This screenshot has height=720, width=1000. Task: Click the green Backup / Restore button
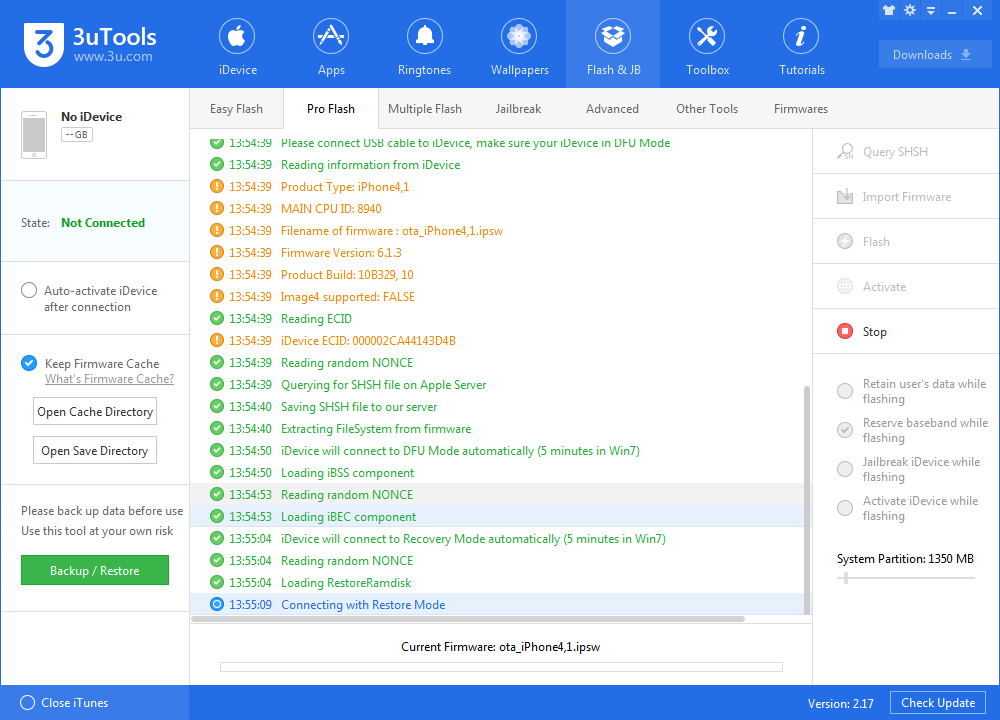coord(95,570)
